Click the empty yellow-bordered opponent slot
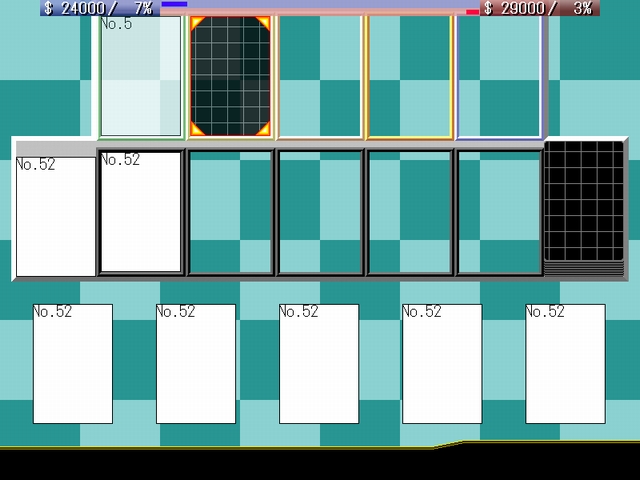Screen dimensions: 640x480 pos(409,77)
